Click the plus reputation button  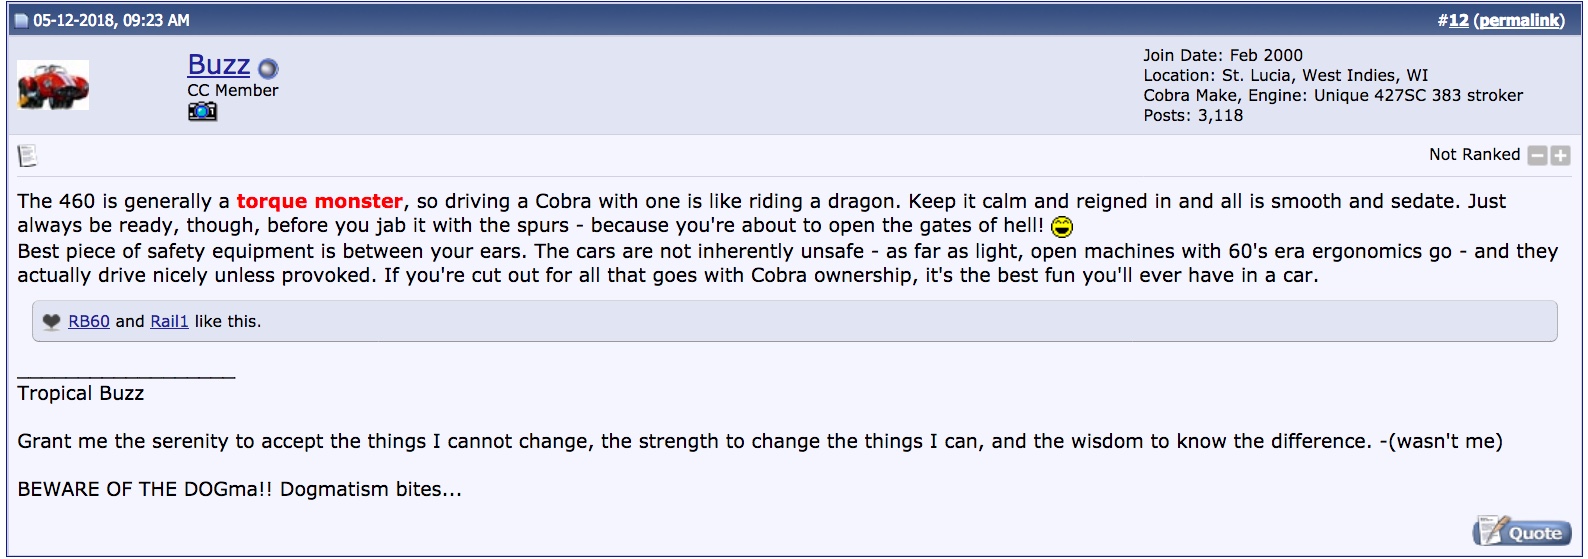tap(1560, 156)
